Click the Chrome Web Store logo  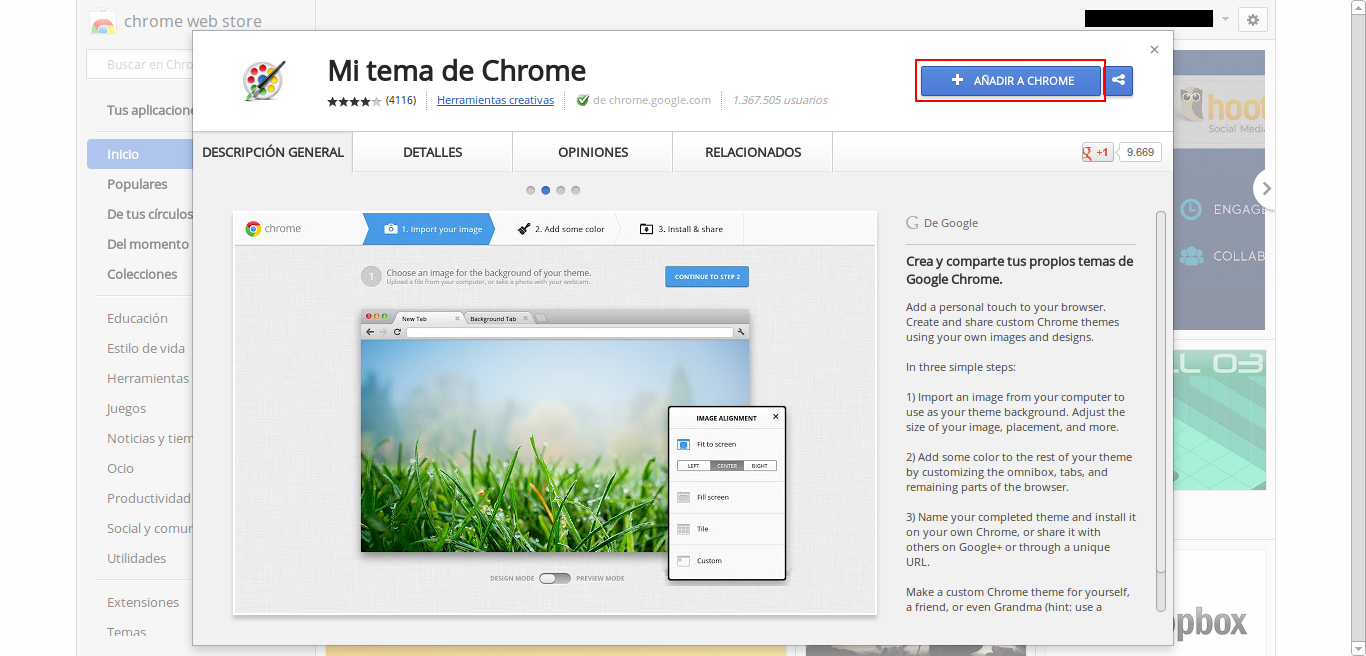[176, 21]
